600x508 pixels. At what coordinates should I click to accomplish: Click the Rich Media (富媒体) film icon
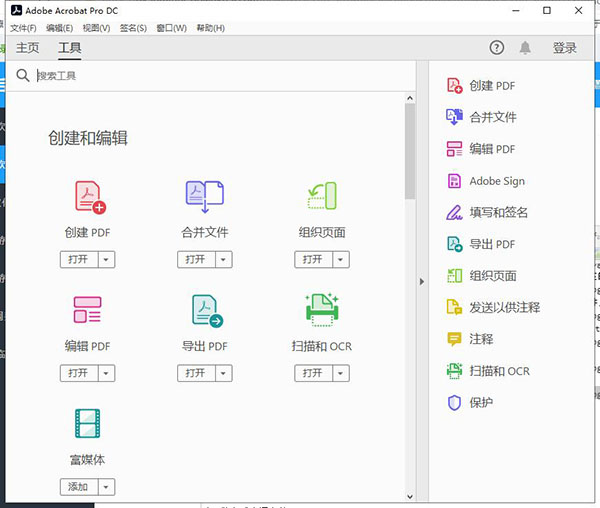pos(88,423)
